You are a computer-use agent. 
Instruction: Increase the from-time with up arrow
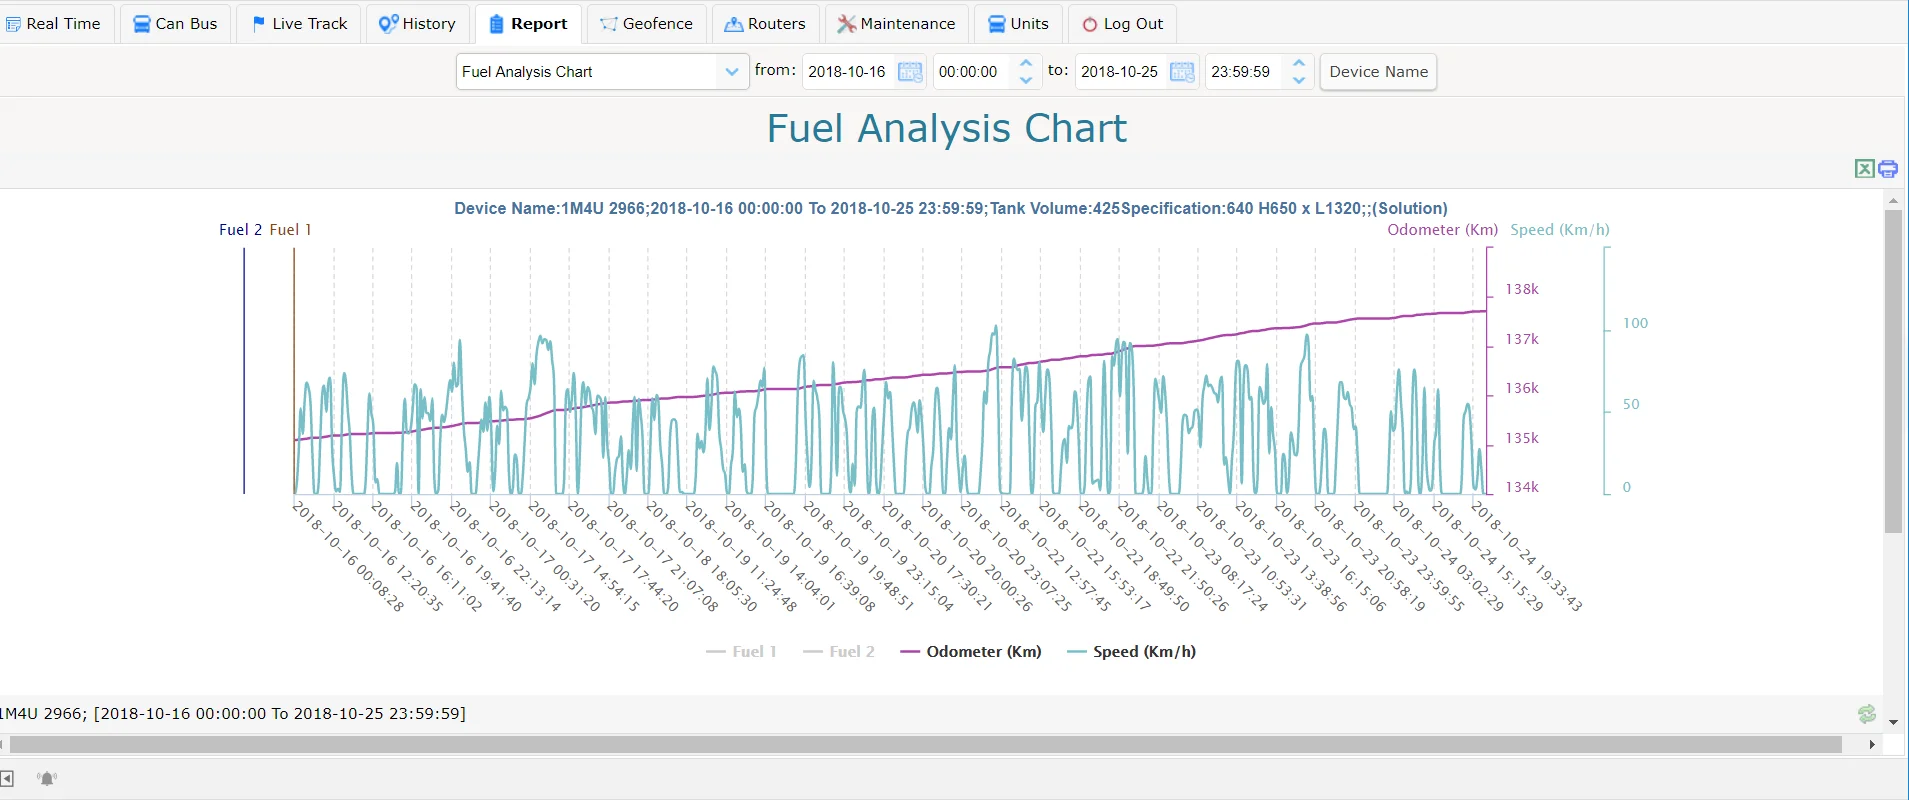point(1026,64)
